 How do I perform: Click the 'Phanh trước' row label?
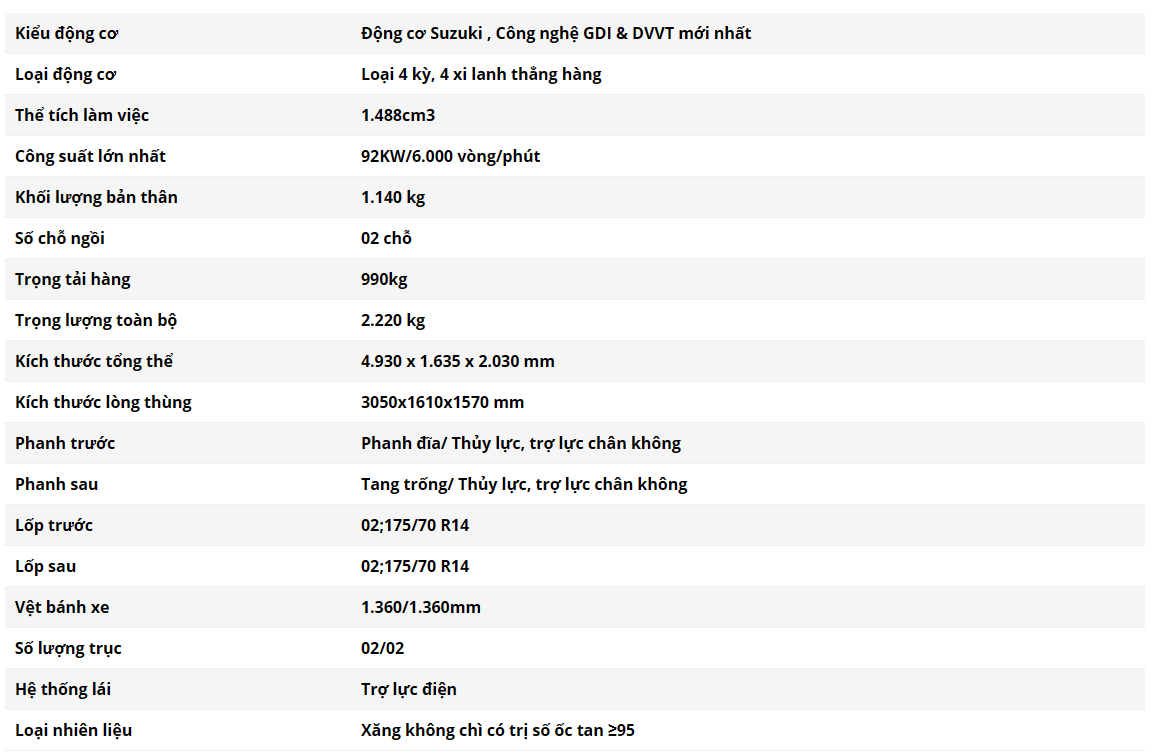point(65,443)
